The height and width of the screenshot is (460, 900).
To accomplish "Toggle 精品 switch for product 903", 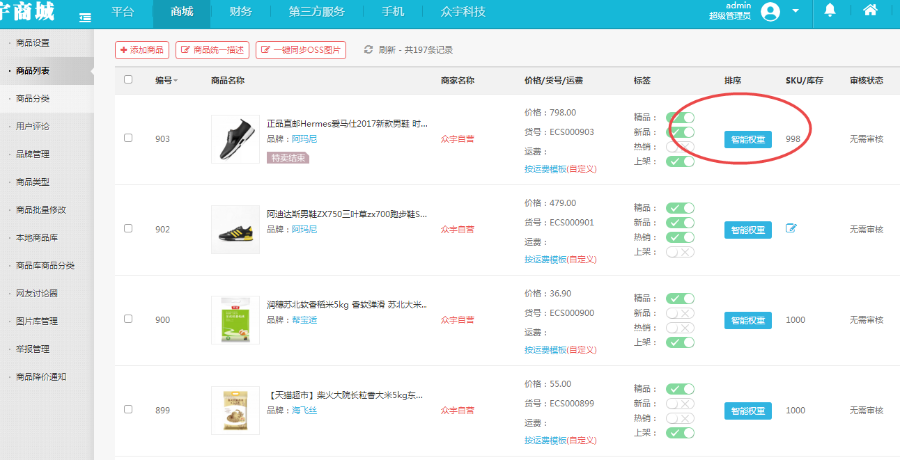I will (x=680, y=118).
